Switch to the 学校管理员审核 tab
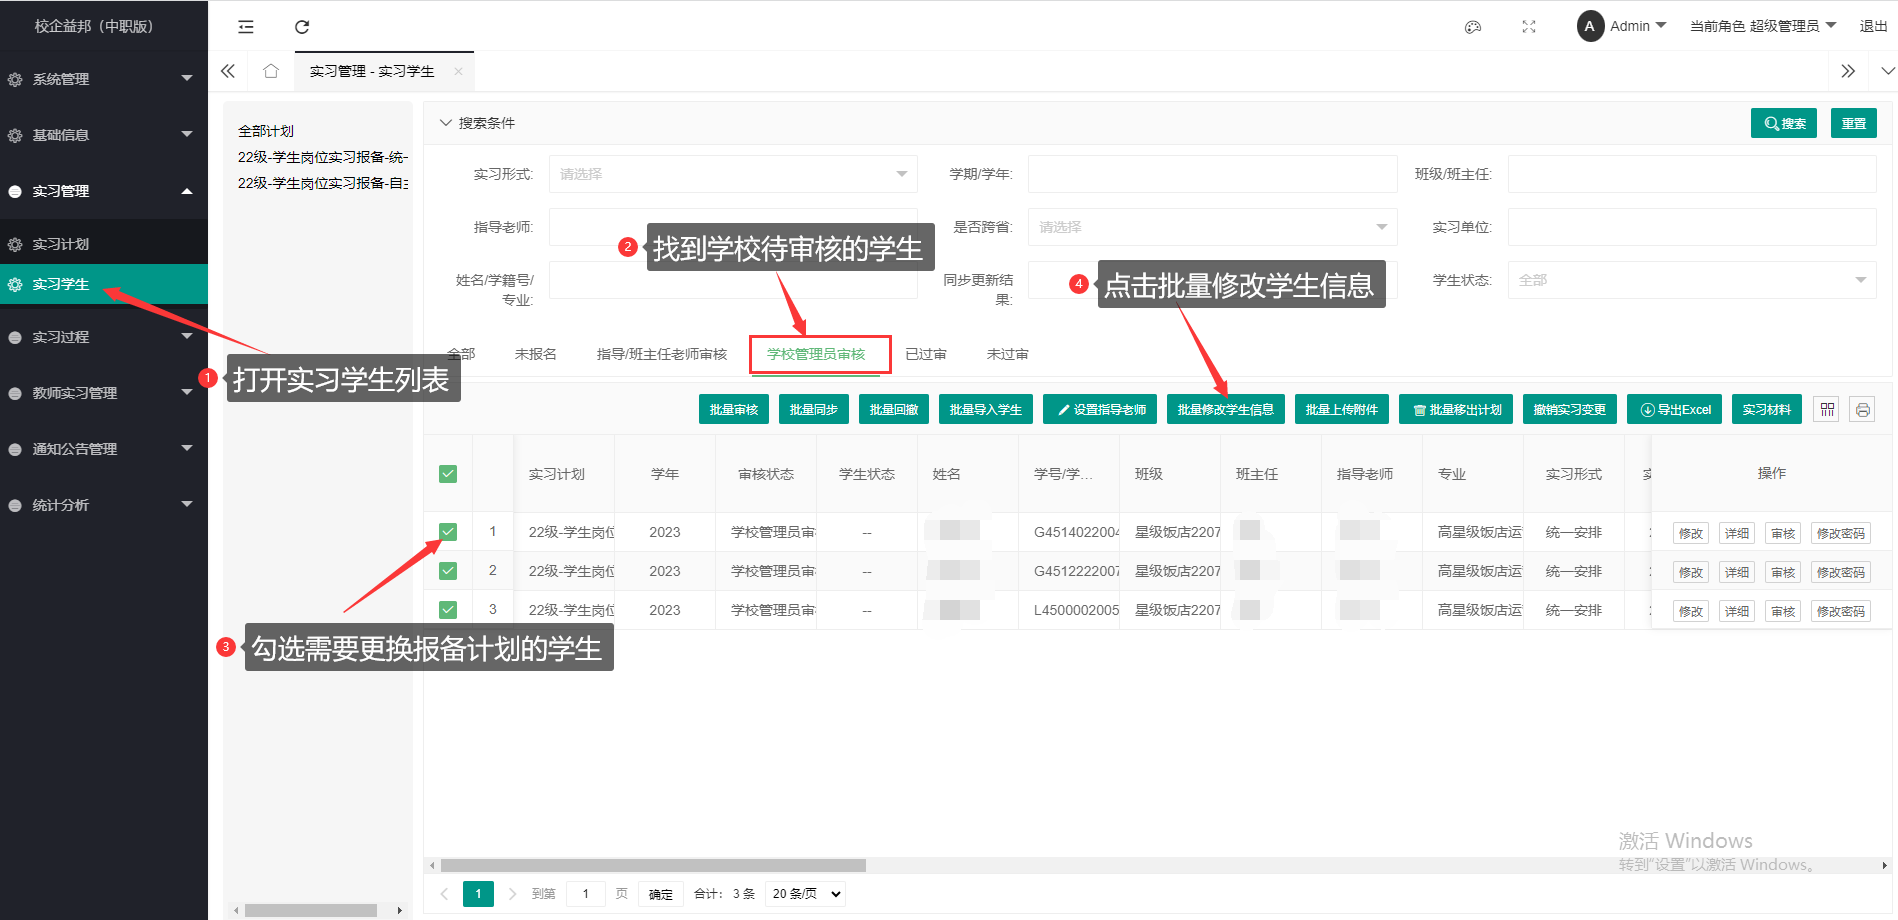 (816, 354)
